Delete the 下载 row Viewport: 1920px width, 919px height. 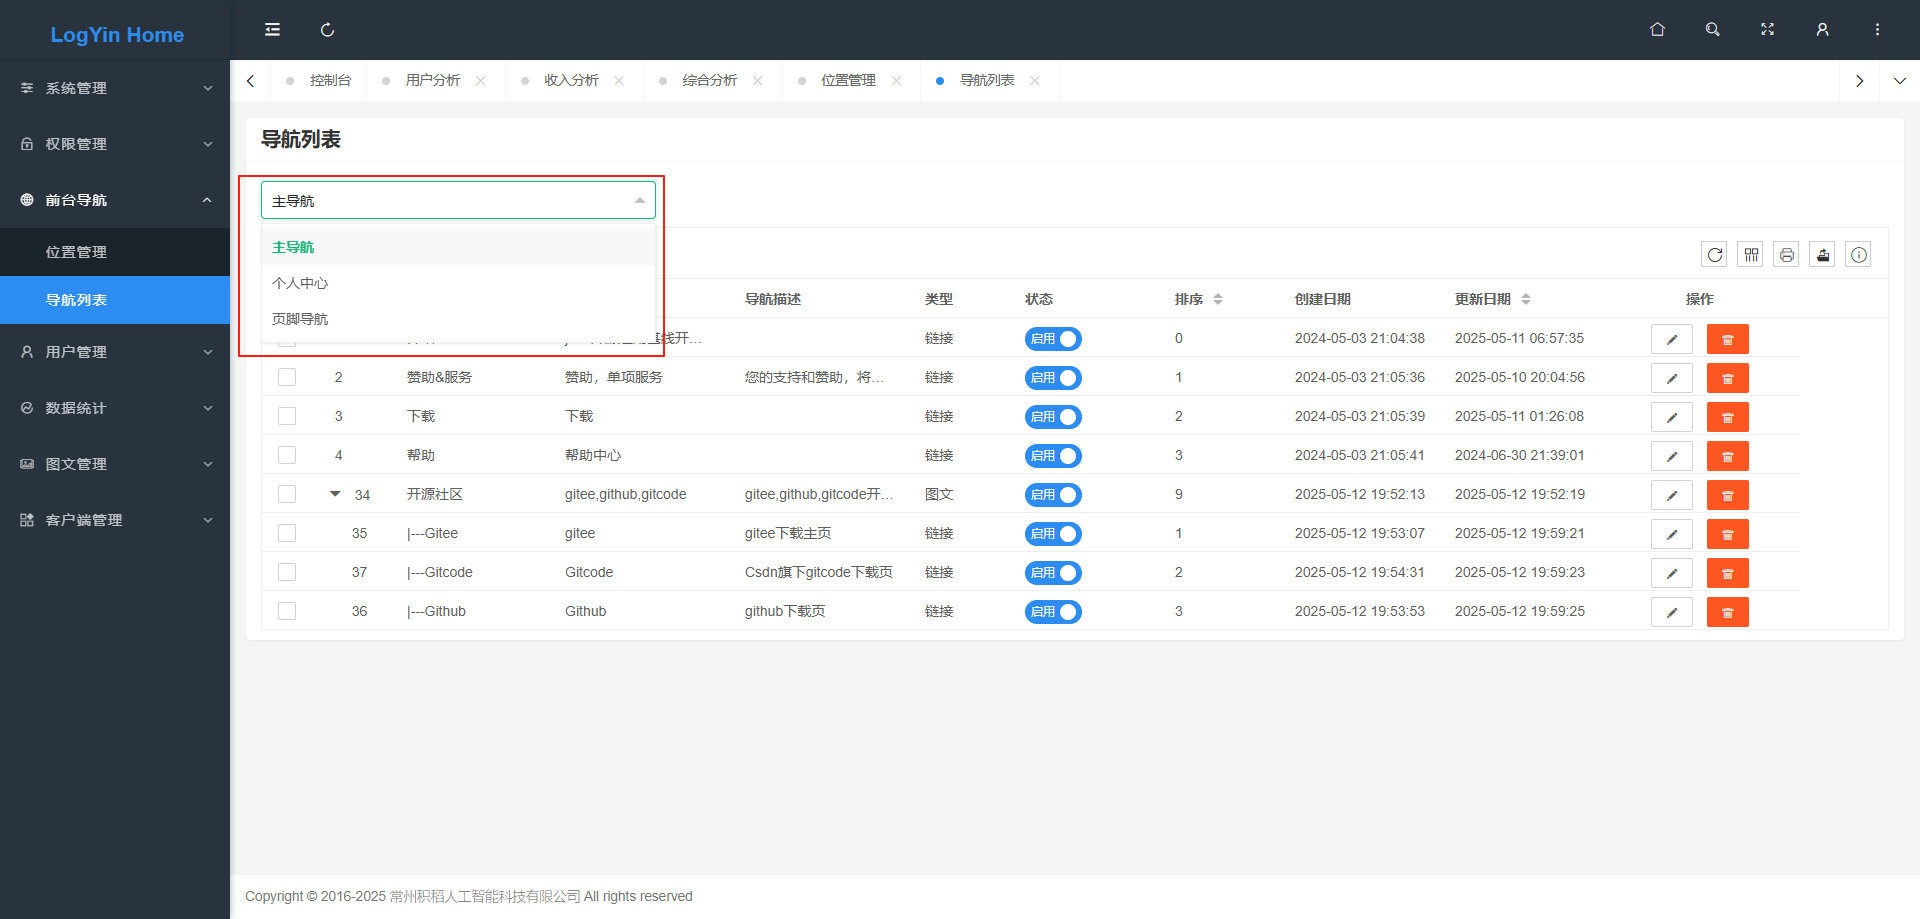pyautogui.click(x=1727, y=417)
